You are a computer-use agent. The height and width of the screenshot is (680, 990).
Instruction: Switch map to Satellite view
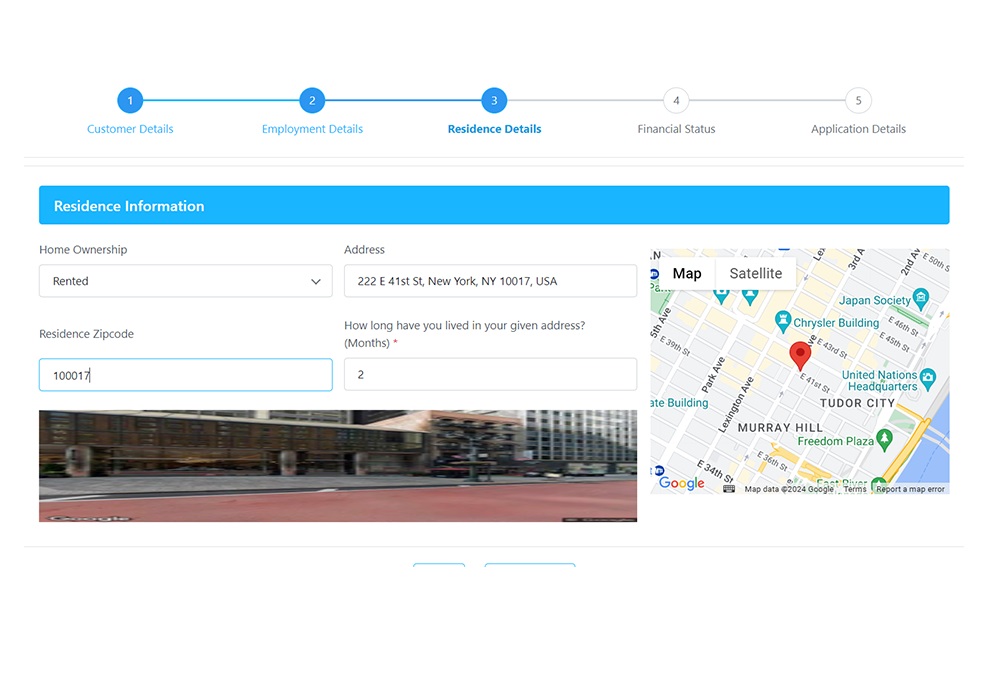tap(755, 274)
